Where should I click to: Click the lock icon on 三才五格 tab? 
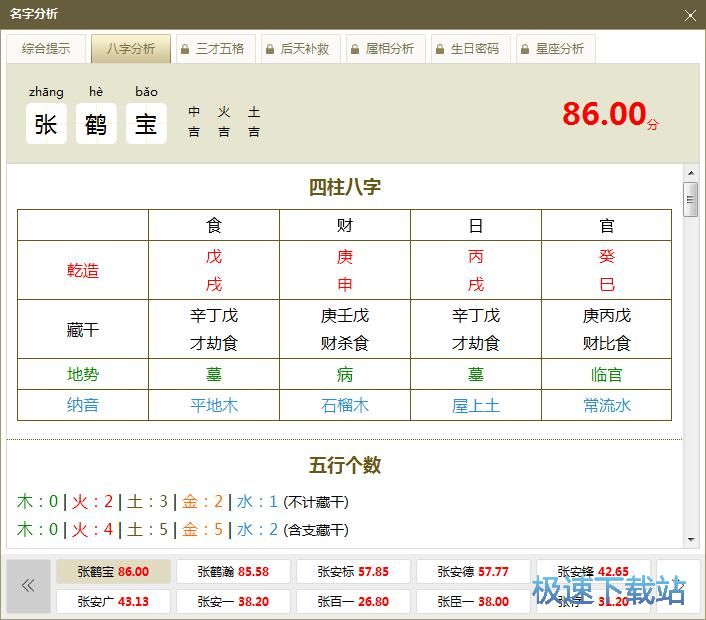(x=185, y=49)
